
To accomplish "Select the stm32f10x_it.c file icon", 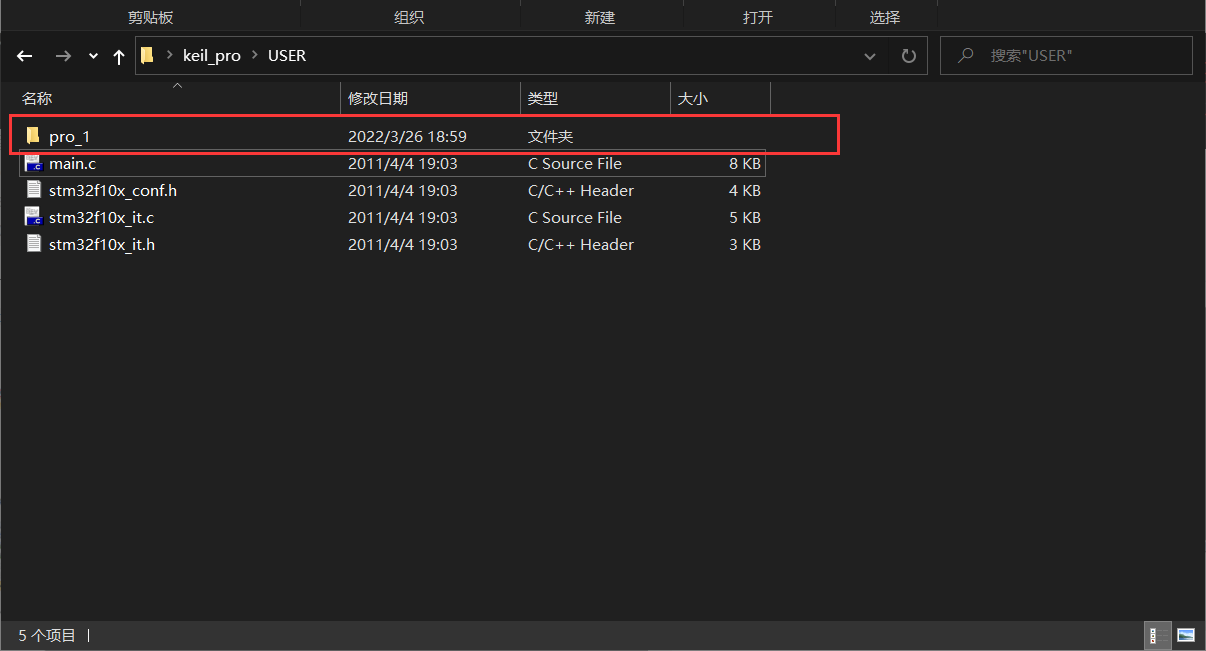I will click(x=33, y=217).
